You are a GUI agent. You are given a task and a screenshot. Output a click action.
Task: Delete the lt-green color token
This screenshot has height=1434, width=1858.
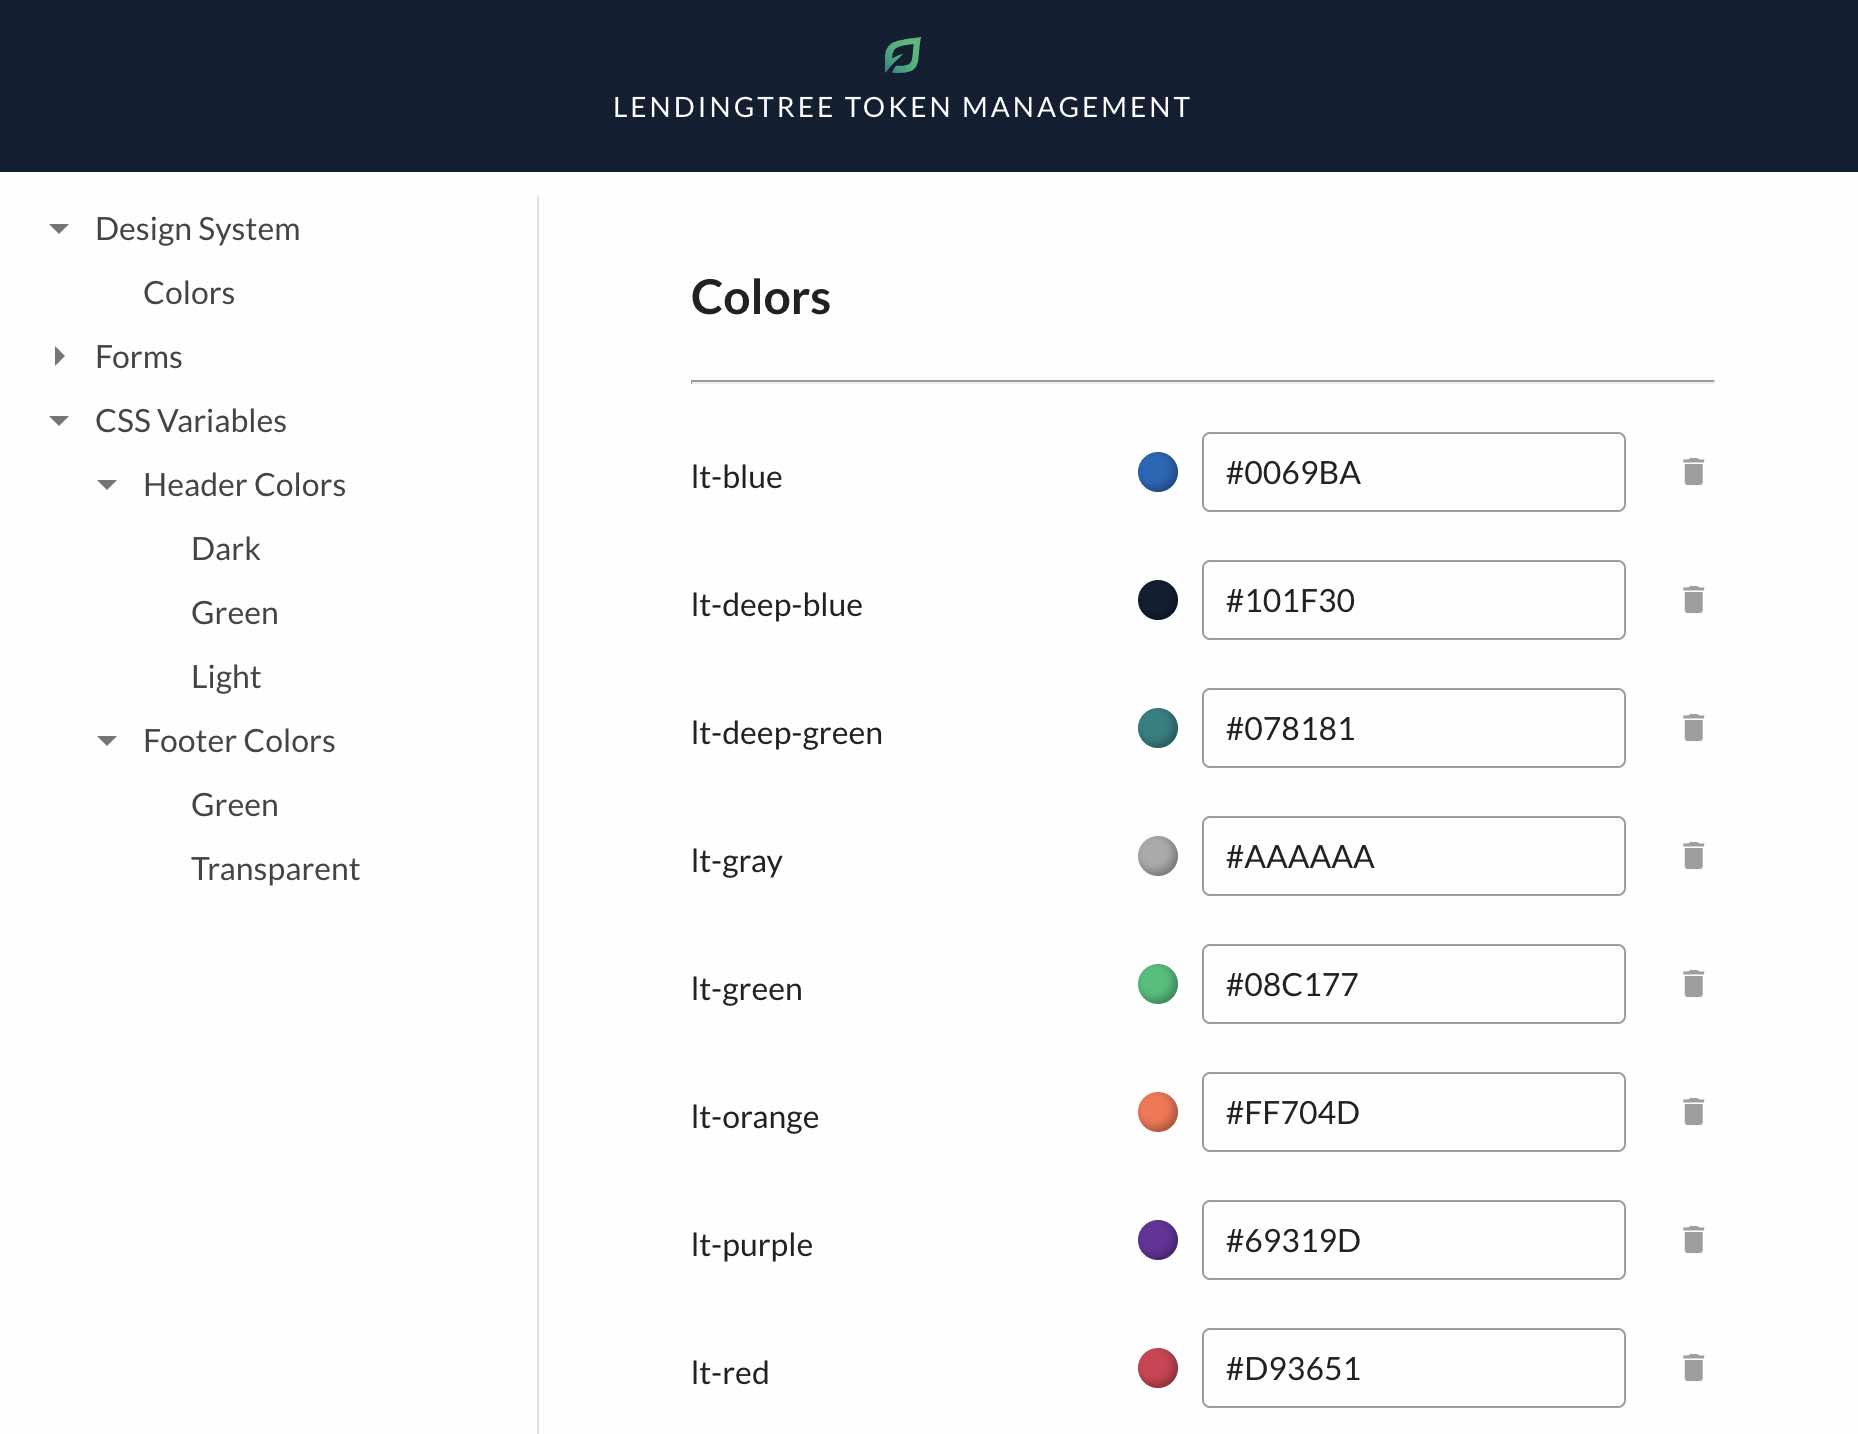(x=1694, y=984)
